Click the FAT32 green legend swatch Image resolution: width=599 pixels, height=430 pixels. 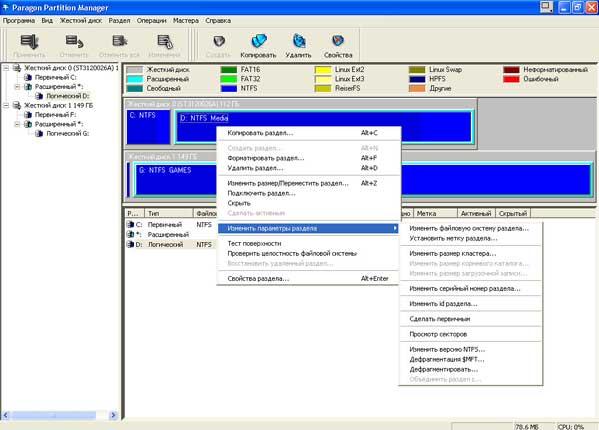[x=229, y=79]
